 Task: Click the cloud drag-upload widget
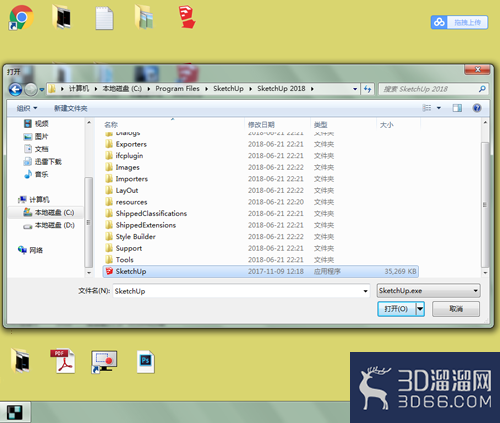[459, 22]
